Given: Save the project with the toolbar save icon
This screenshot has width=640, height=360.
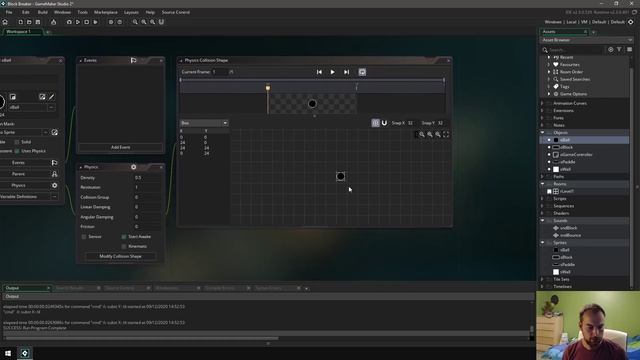Looking at the screenshot, I should pos(38,22).
